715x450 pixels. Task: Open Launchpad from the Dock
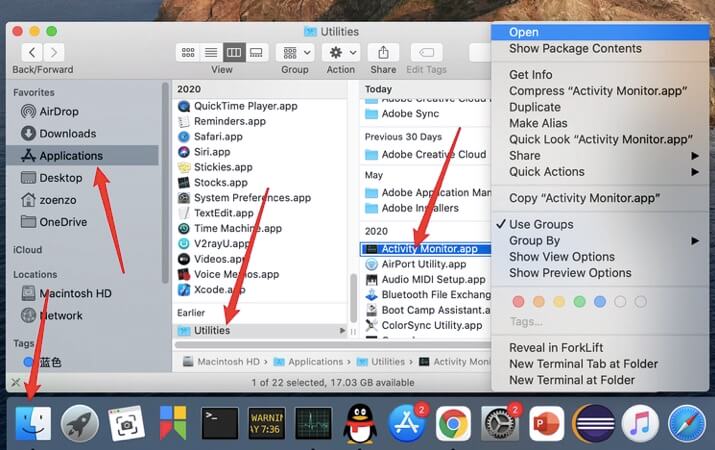[x=80, y=424]
